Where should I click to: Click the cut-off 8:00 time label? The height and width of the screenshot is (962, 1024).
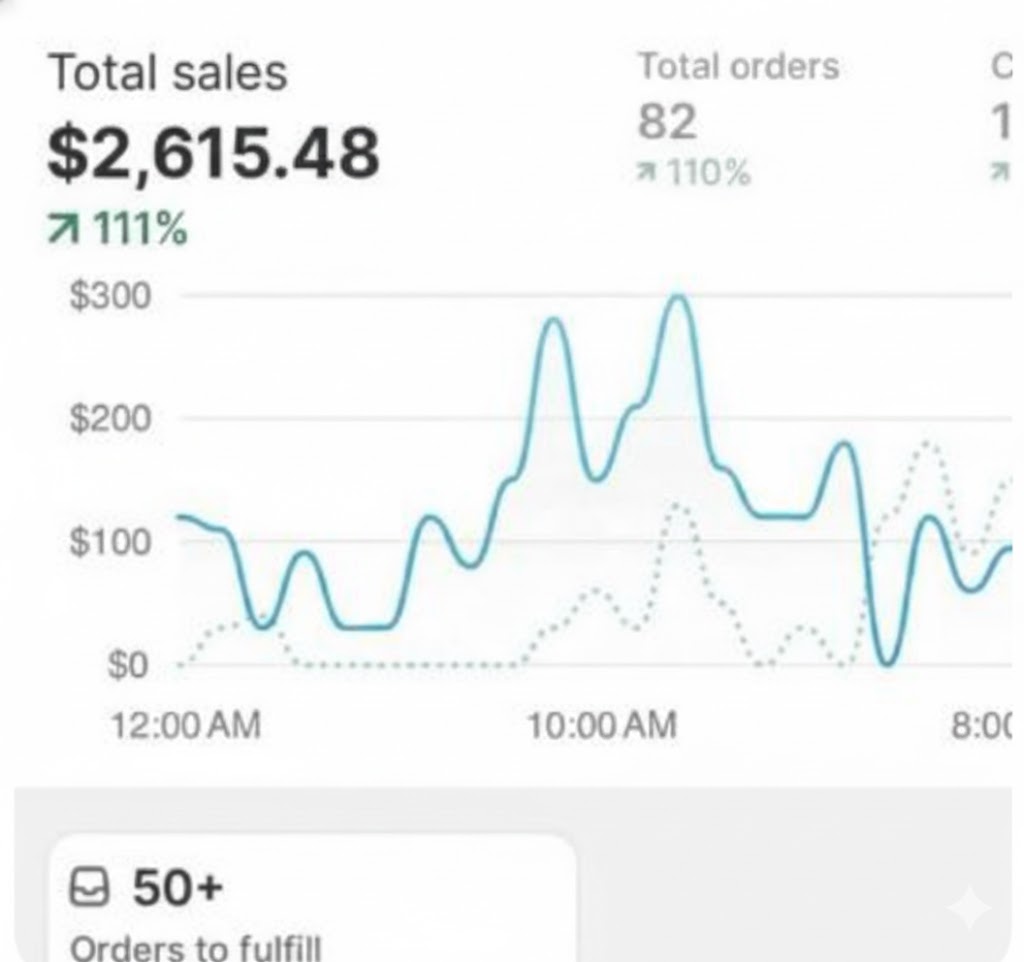981,725
